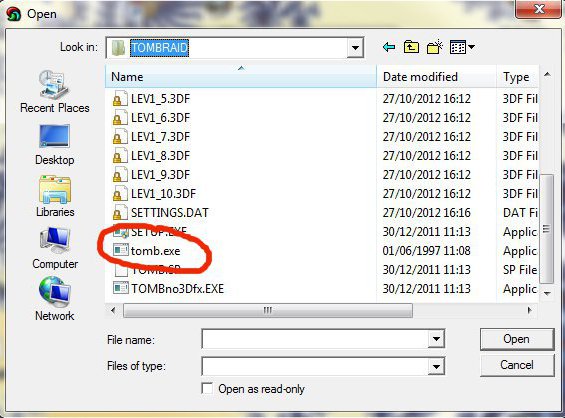Create a new folder icon
565x418 pixels.
pos(435,47)
